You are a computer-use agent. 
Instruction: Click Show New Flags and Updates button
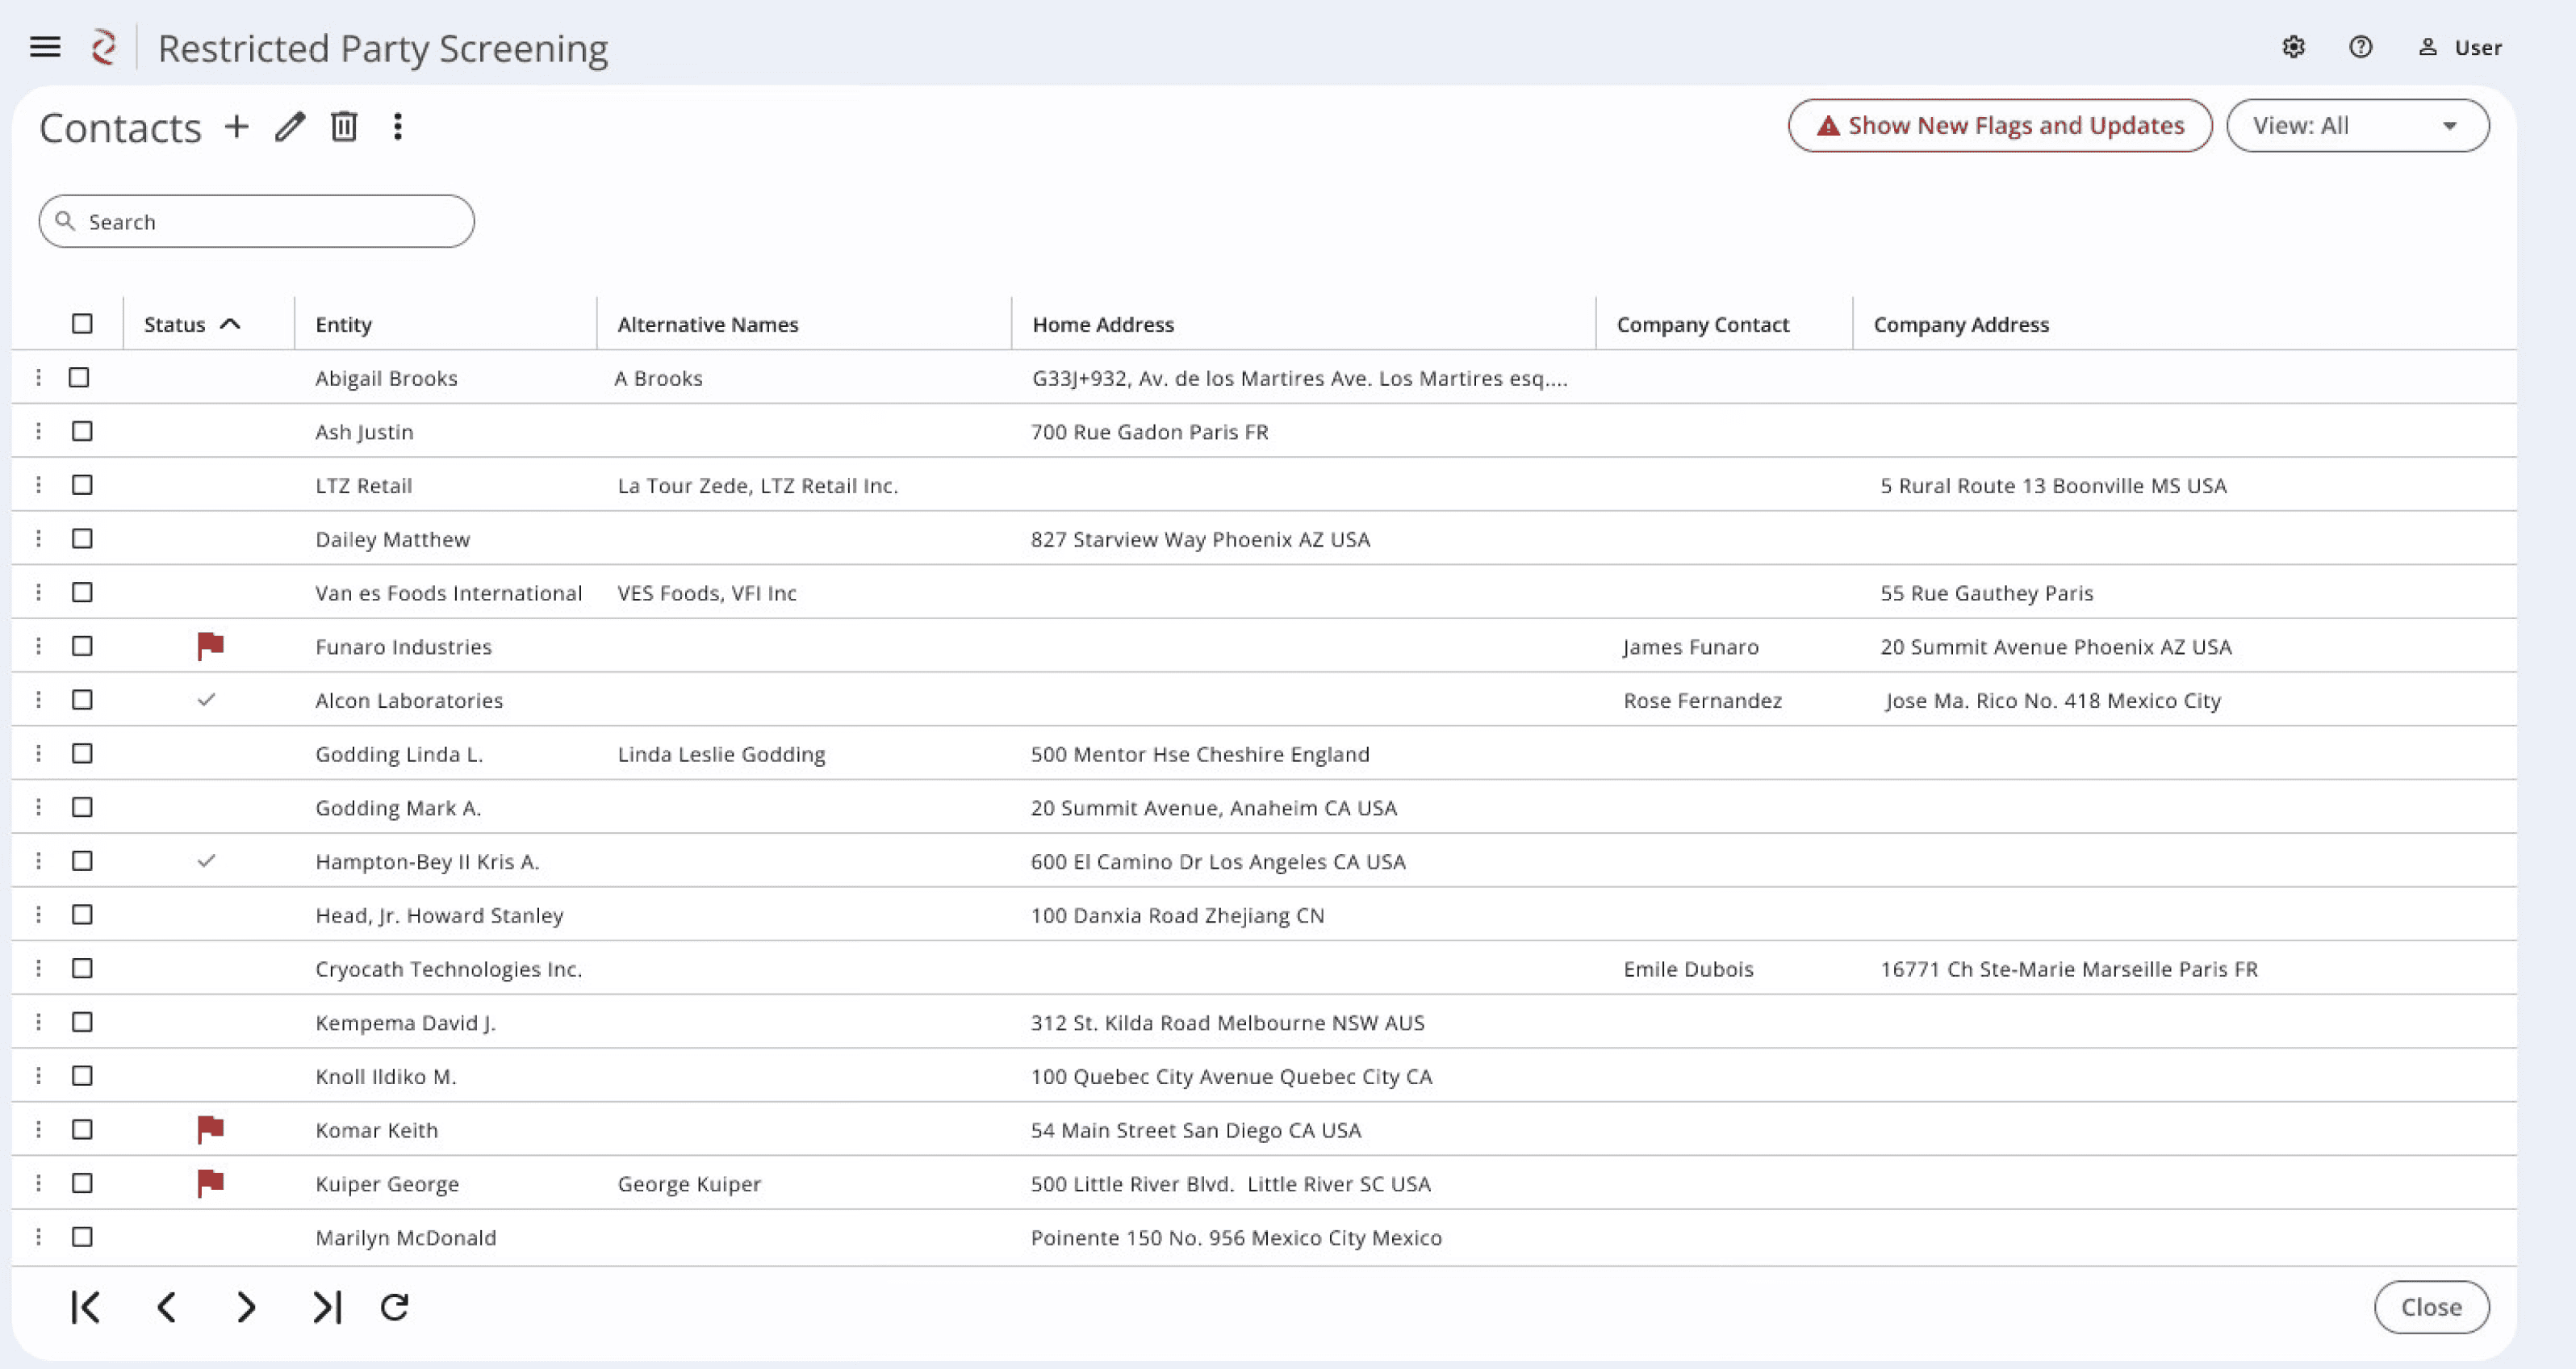1999,126
